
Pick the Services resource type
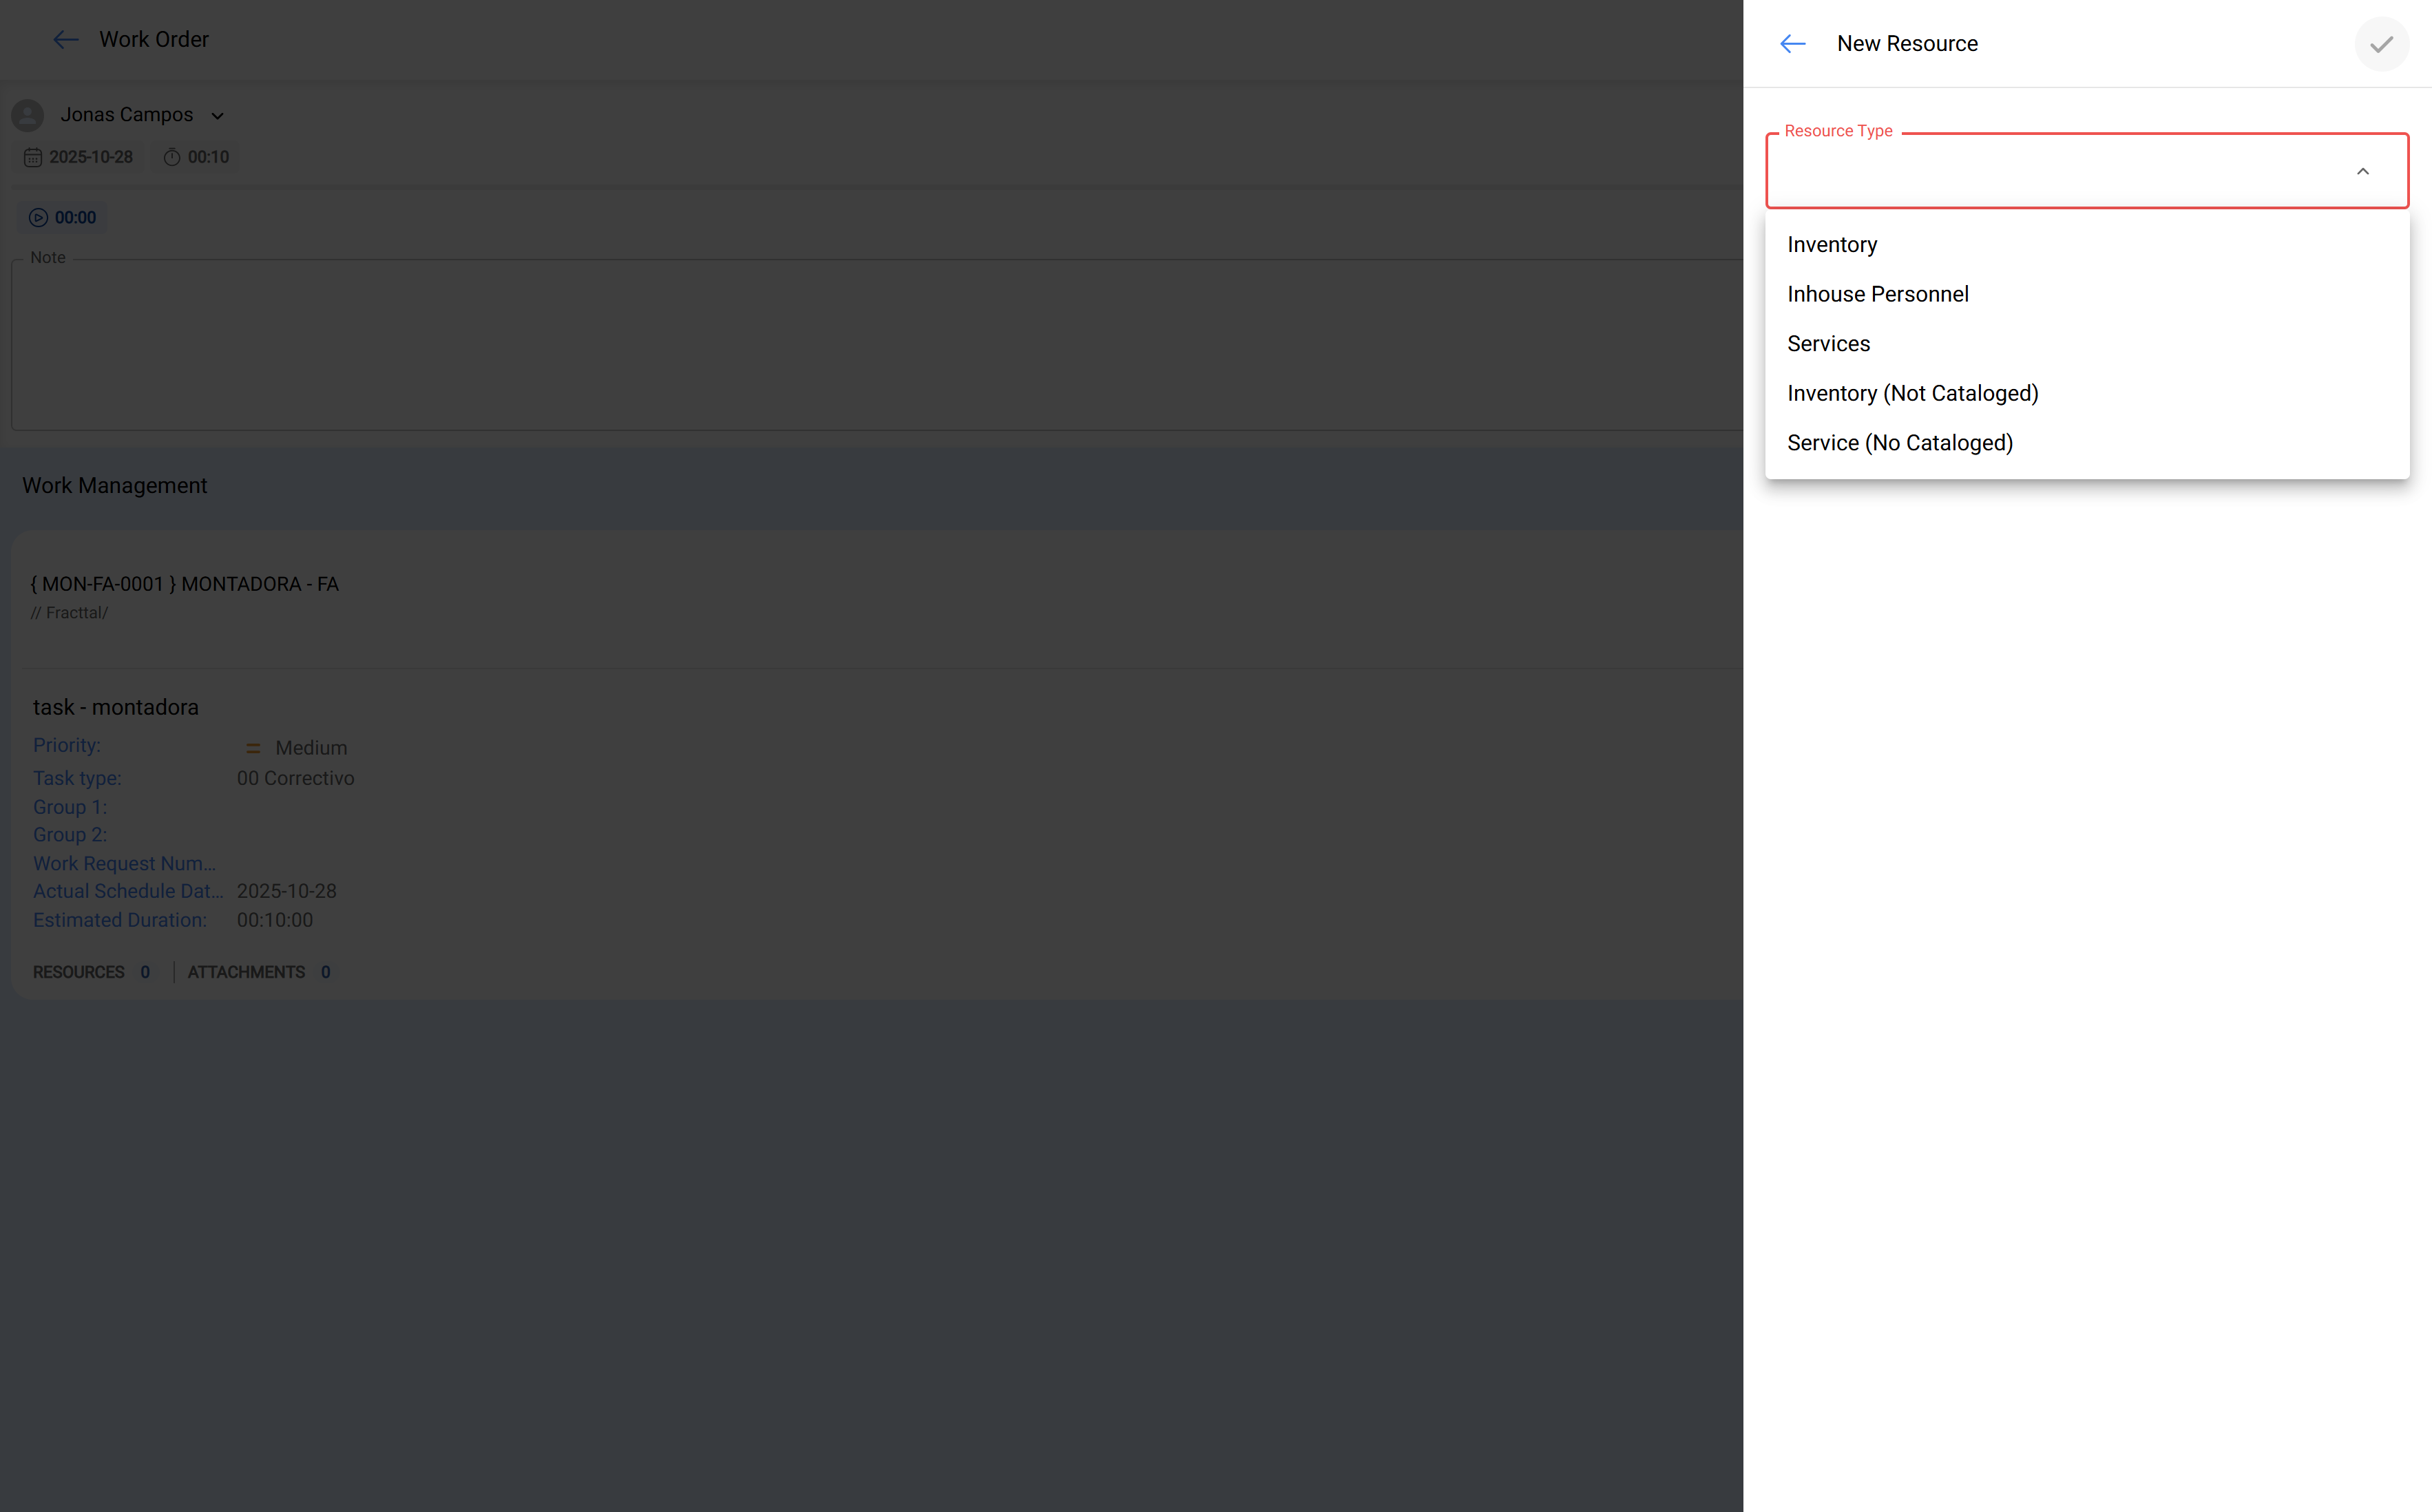[1827, 344]
